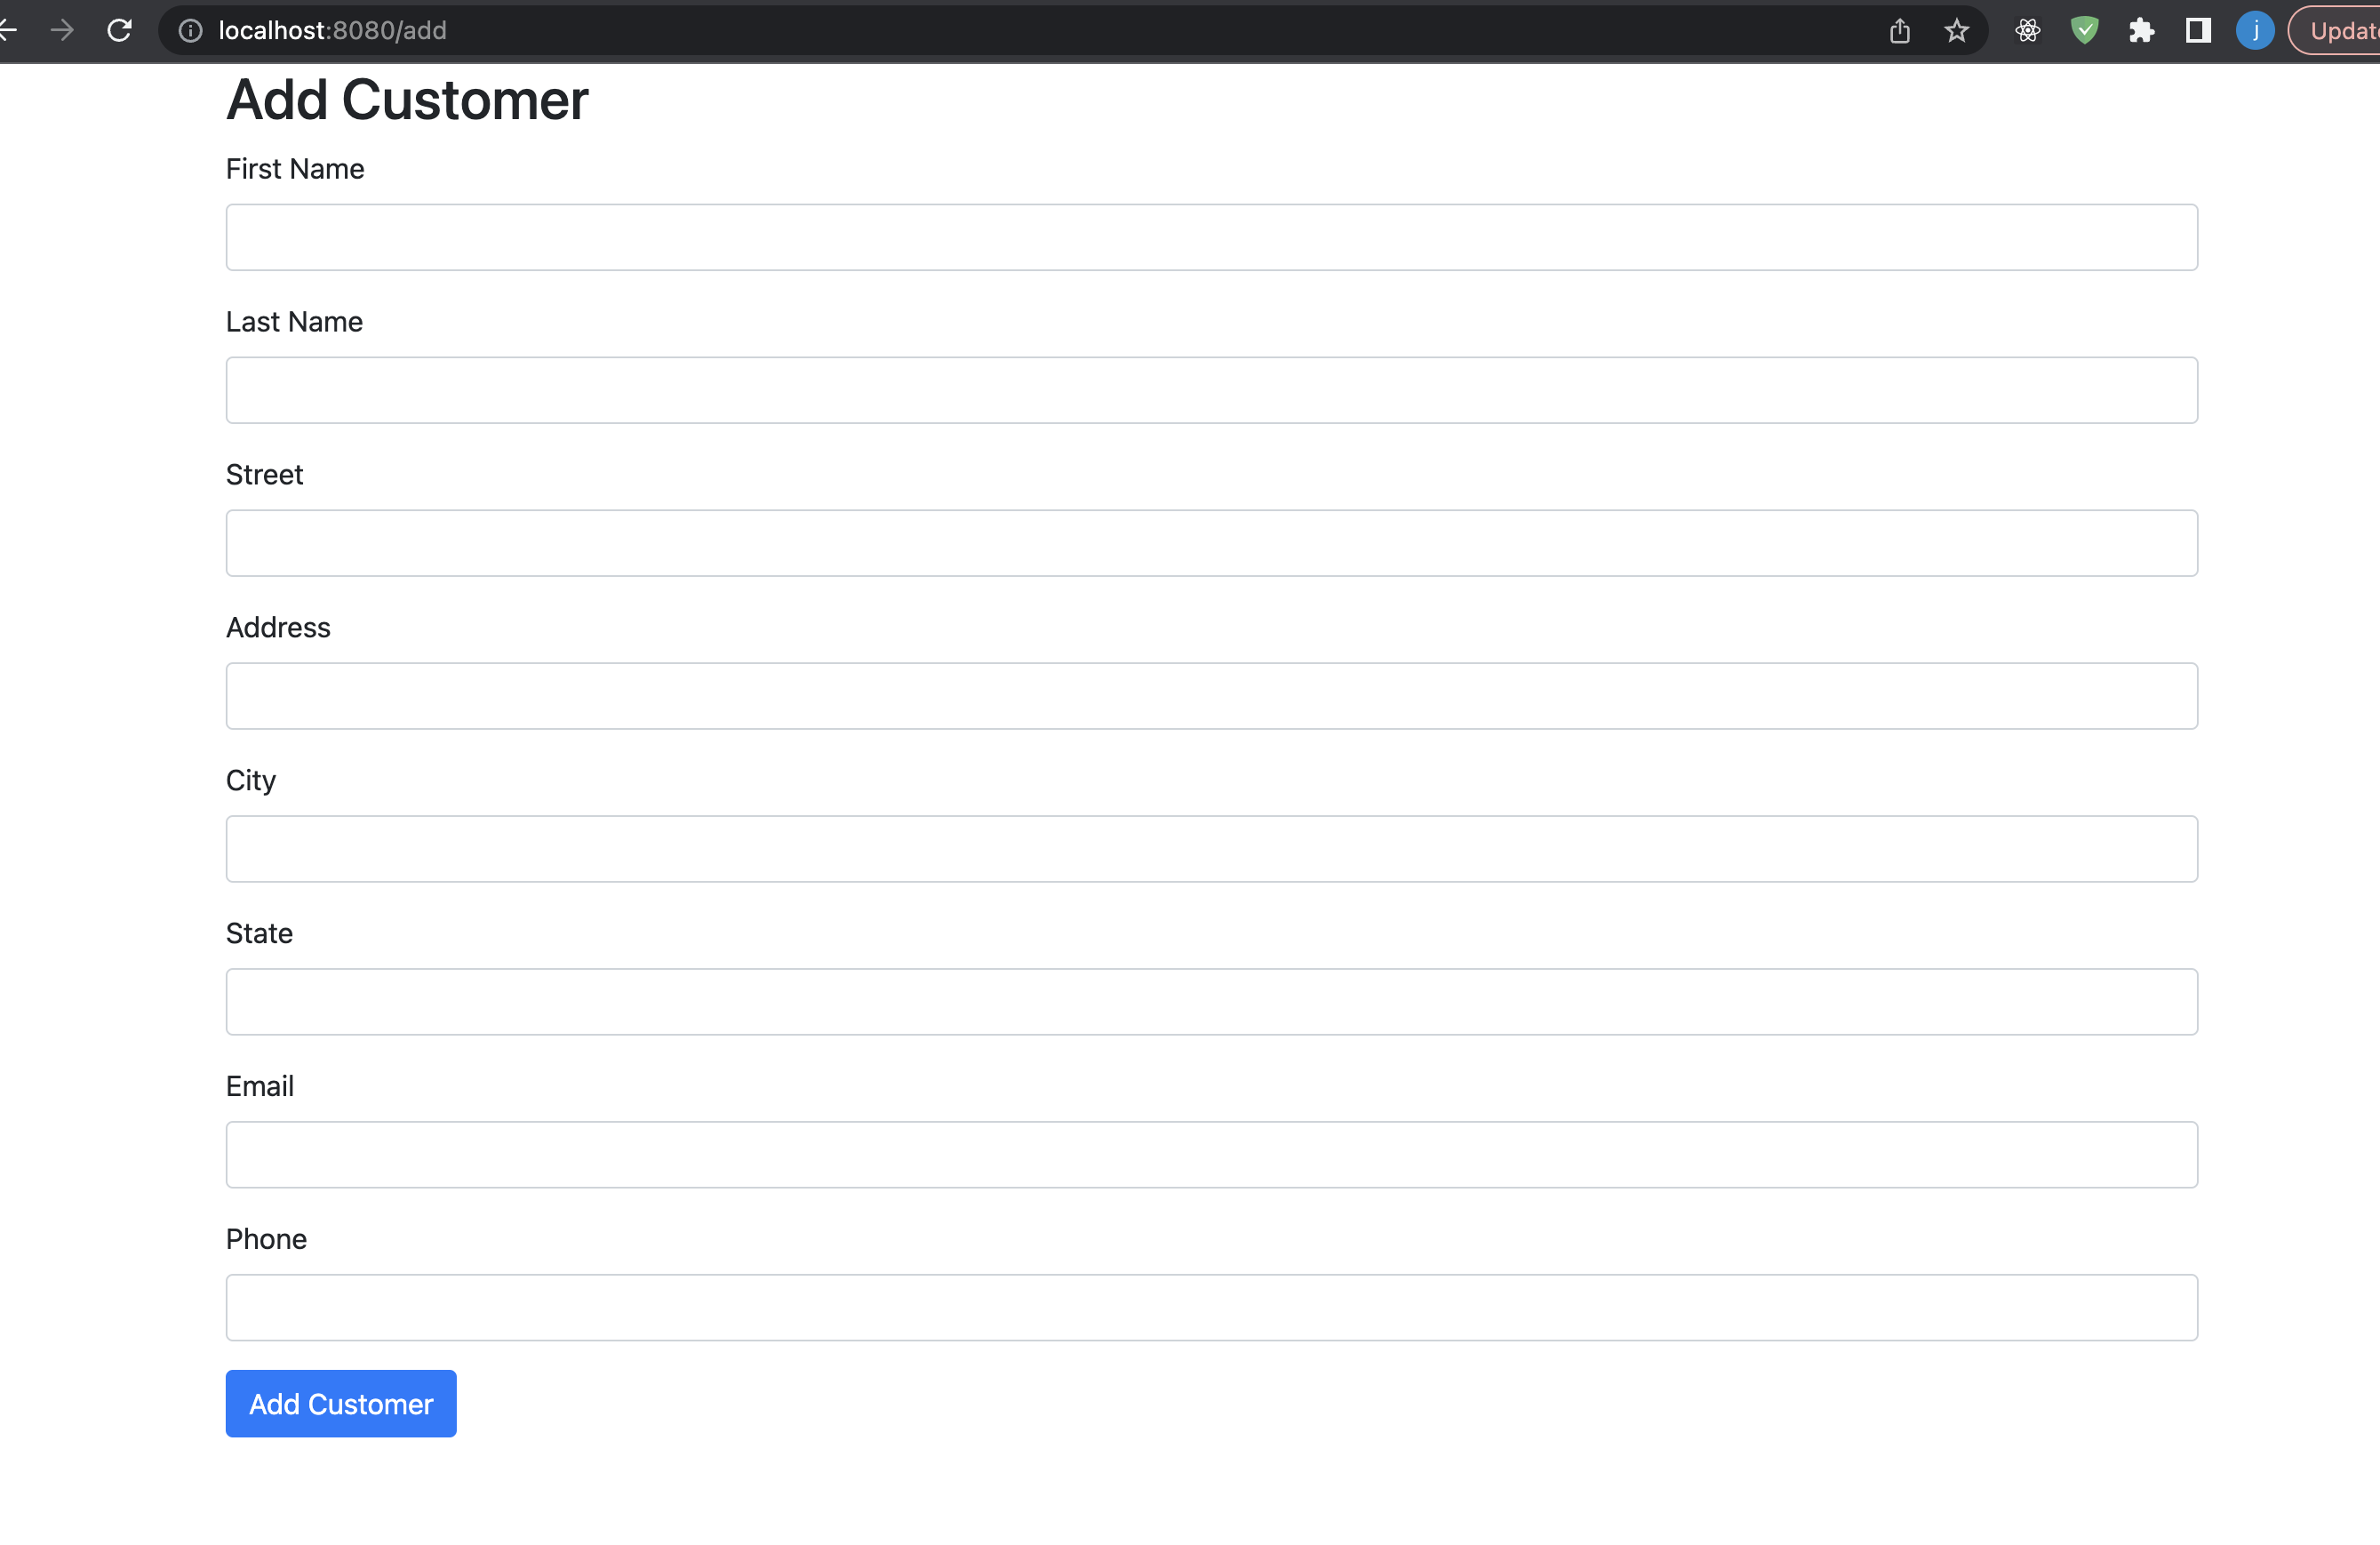The height and width of the screenshot is (1545, 2380).
Task: Bookmark the page with the star icon
Action: click(x=1957, y=30)
